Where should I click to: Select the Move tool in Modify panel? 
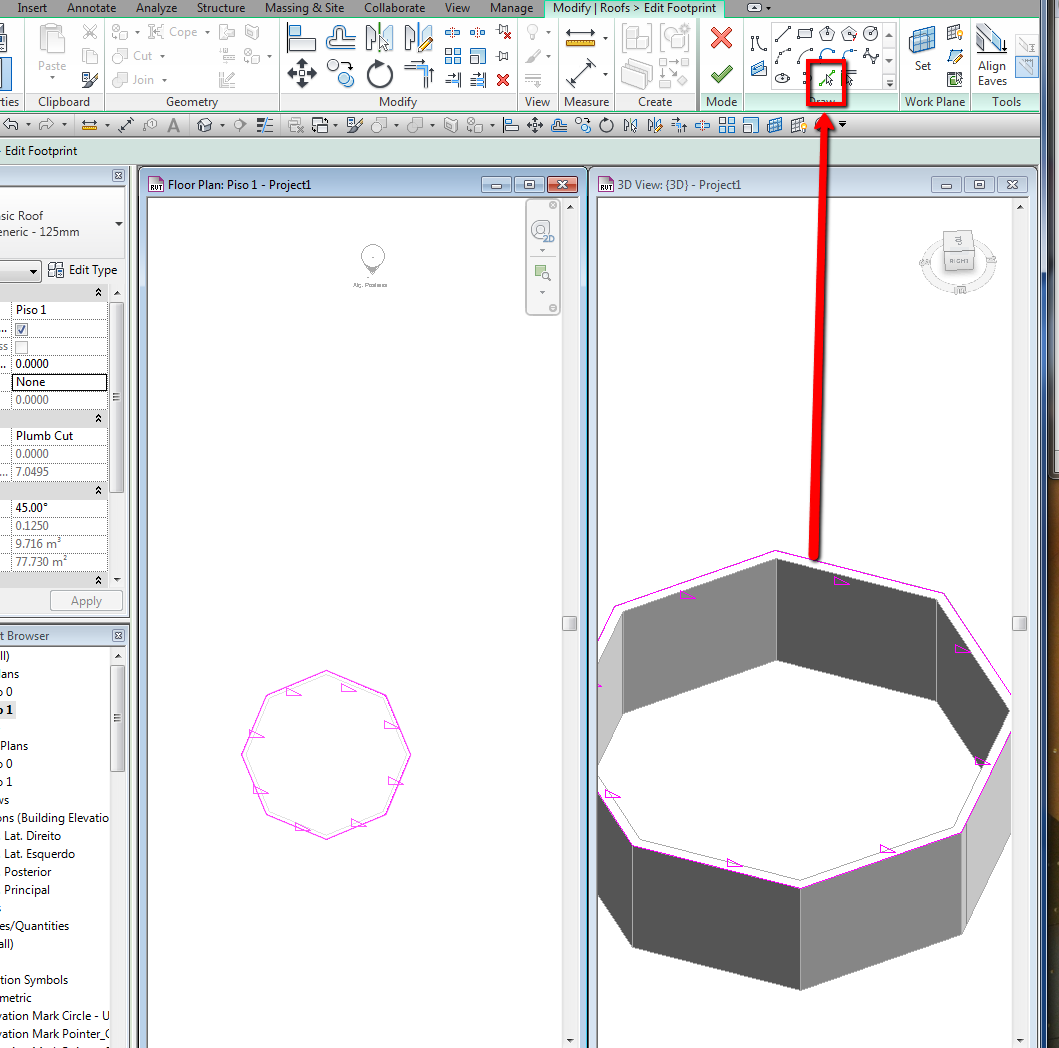(x=302, y=72)
